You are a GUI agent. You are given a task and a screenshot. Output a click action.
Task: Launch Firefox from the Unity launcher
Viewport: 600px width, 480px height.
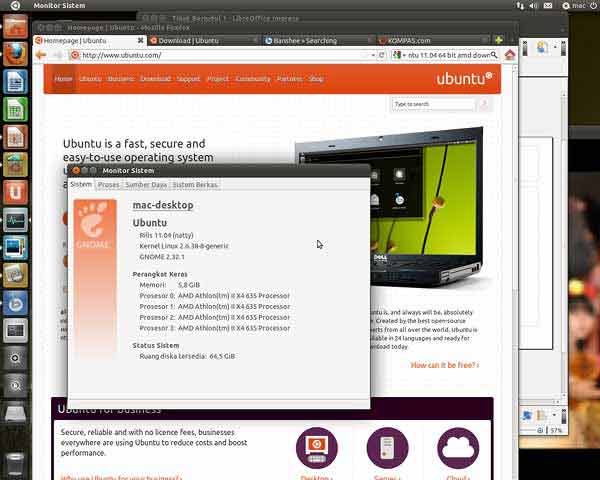point(15,54)
